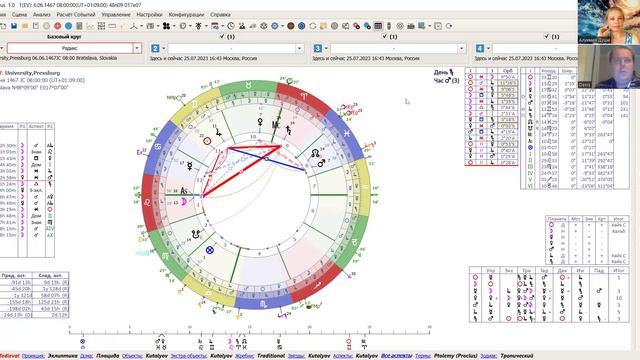Click the axes tripod toolbar icon
The image size is (640, 360).
point(134,26)
